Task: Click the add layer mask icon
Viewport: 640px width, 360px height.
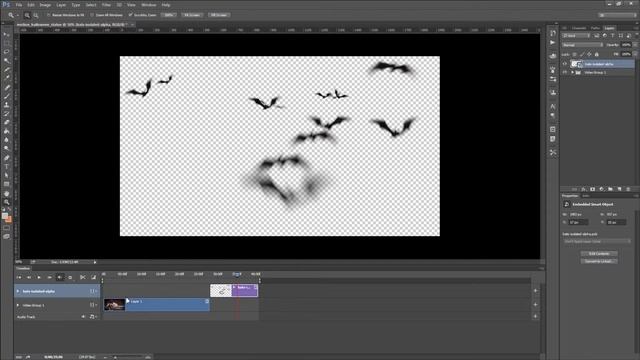Action: click(x=592, y=189)
